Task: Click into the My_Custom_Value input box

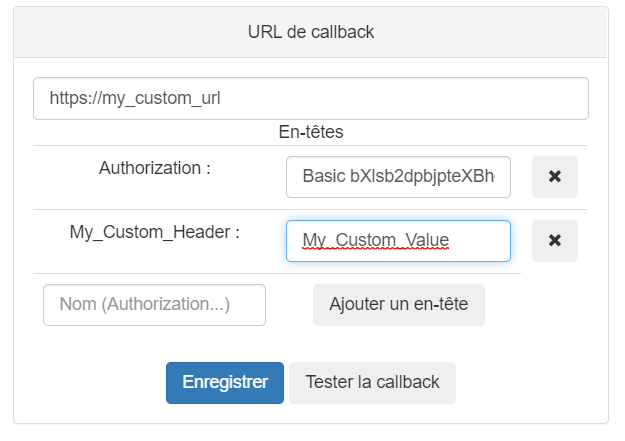Action: (397, 241)
